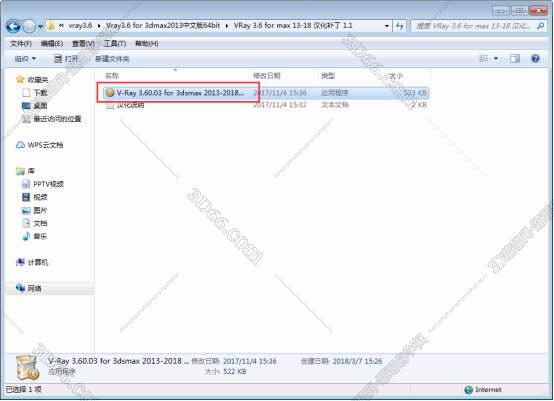Open the 编辑(E) menu
This screenshot has width=554, height=401.
tap(52, 43)
